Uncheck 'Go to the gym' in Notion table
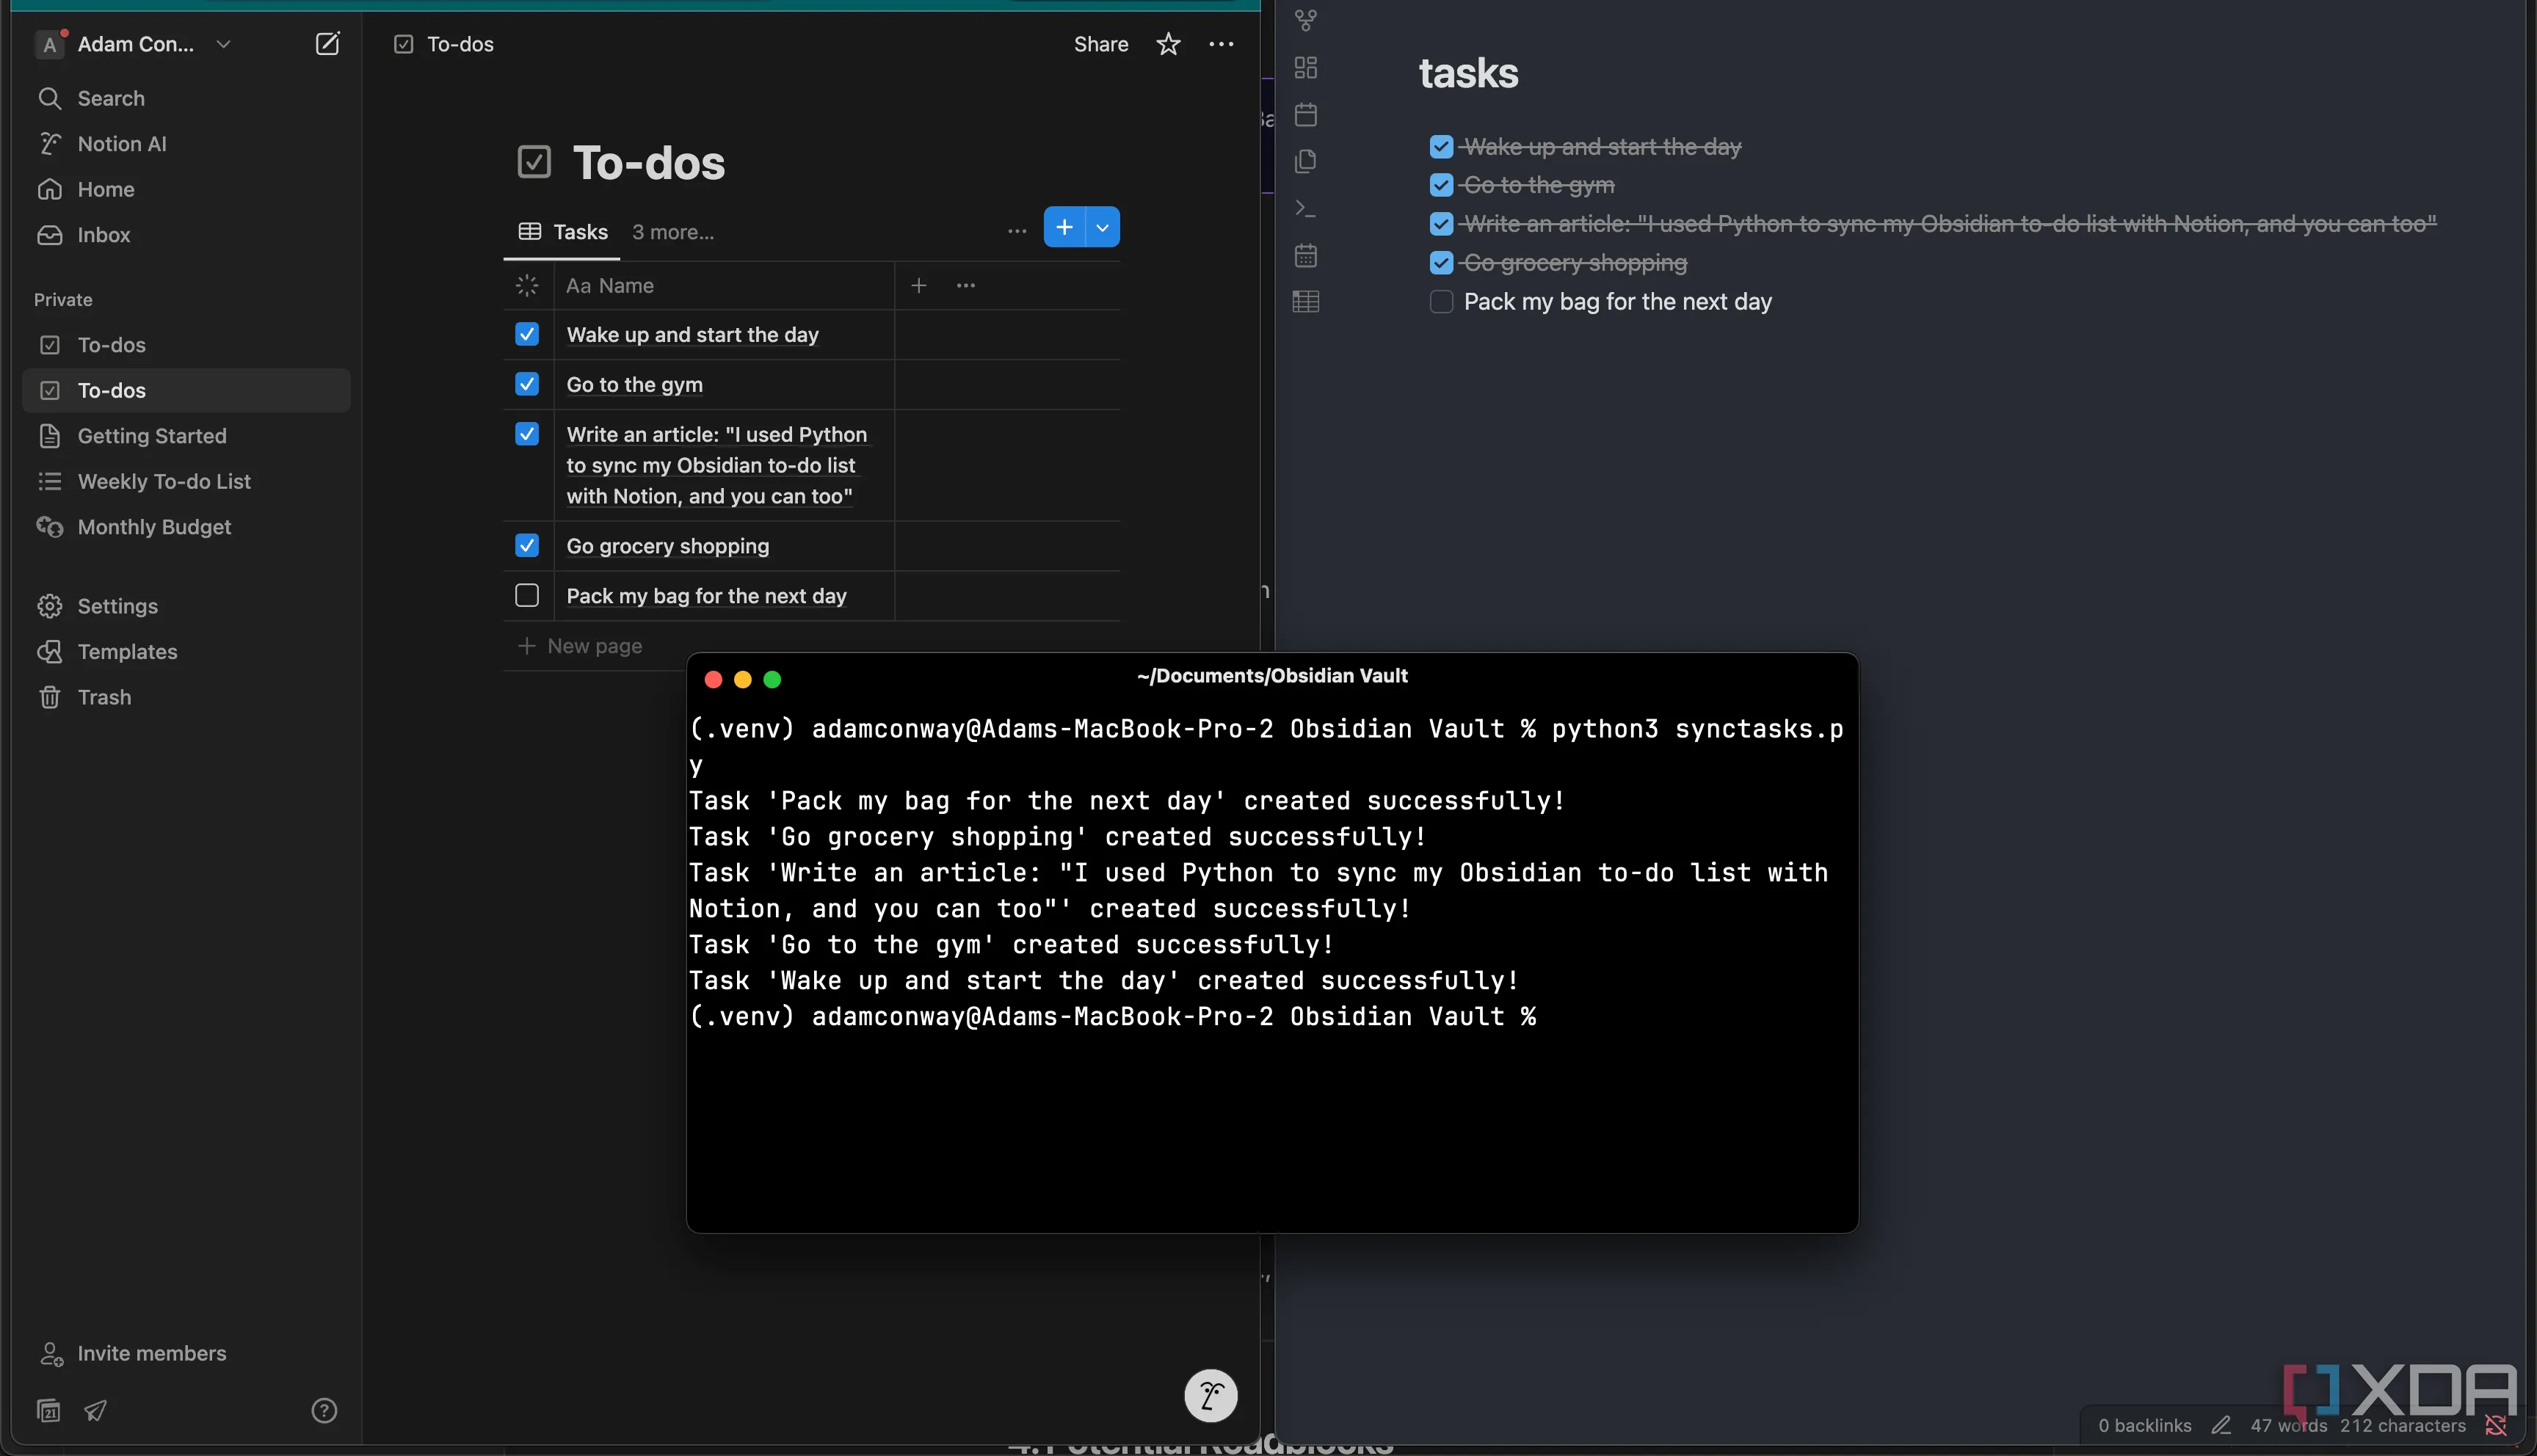Image resolution: width=2537 pixels, height=1456 pixels. [x=527, y=384]
